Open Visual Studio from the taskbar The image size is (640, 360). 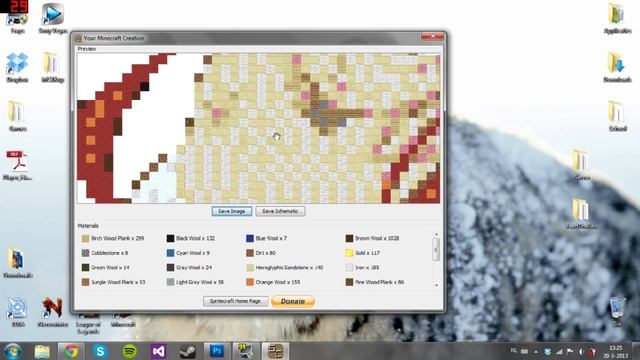click(158, 351)
